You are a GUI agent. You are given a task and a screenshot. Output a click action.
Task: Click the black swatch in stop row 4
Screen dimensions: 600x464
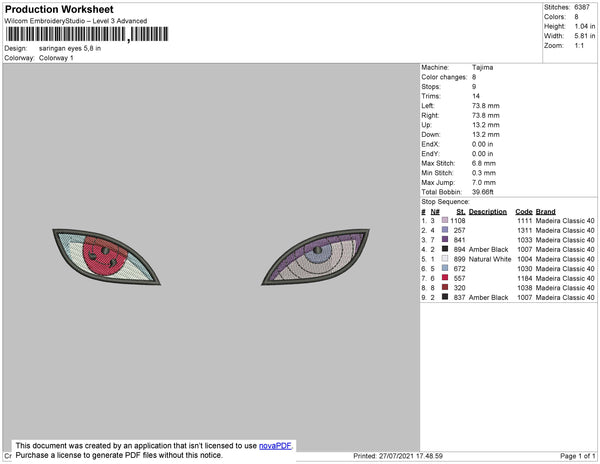(x=445, y=249)
